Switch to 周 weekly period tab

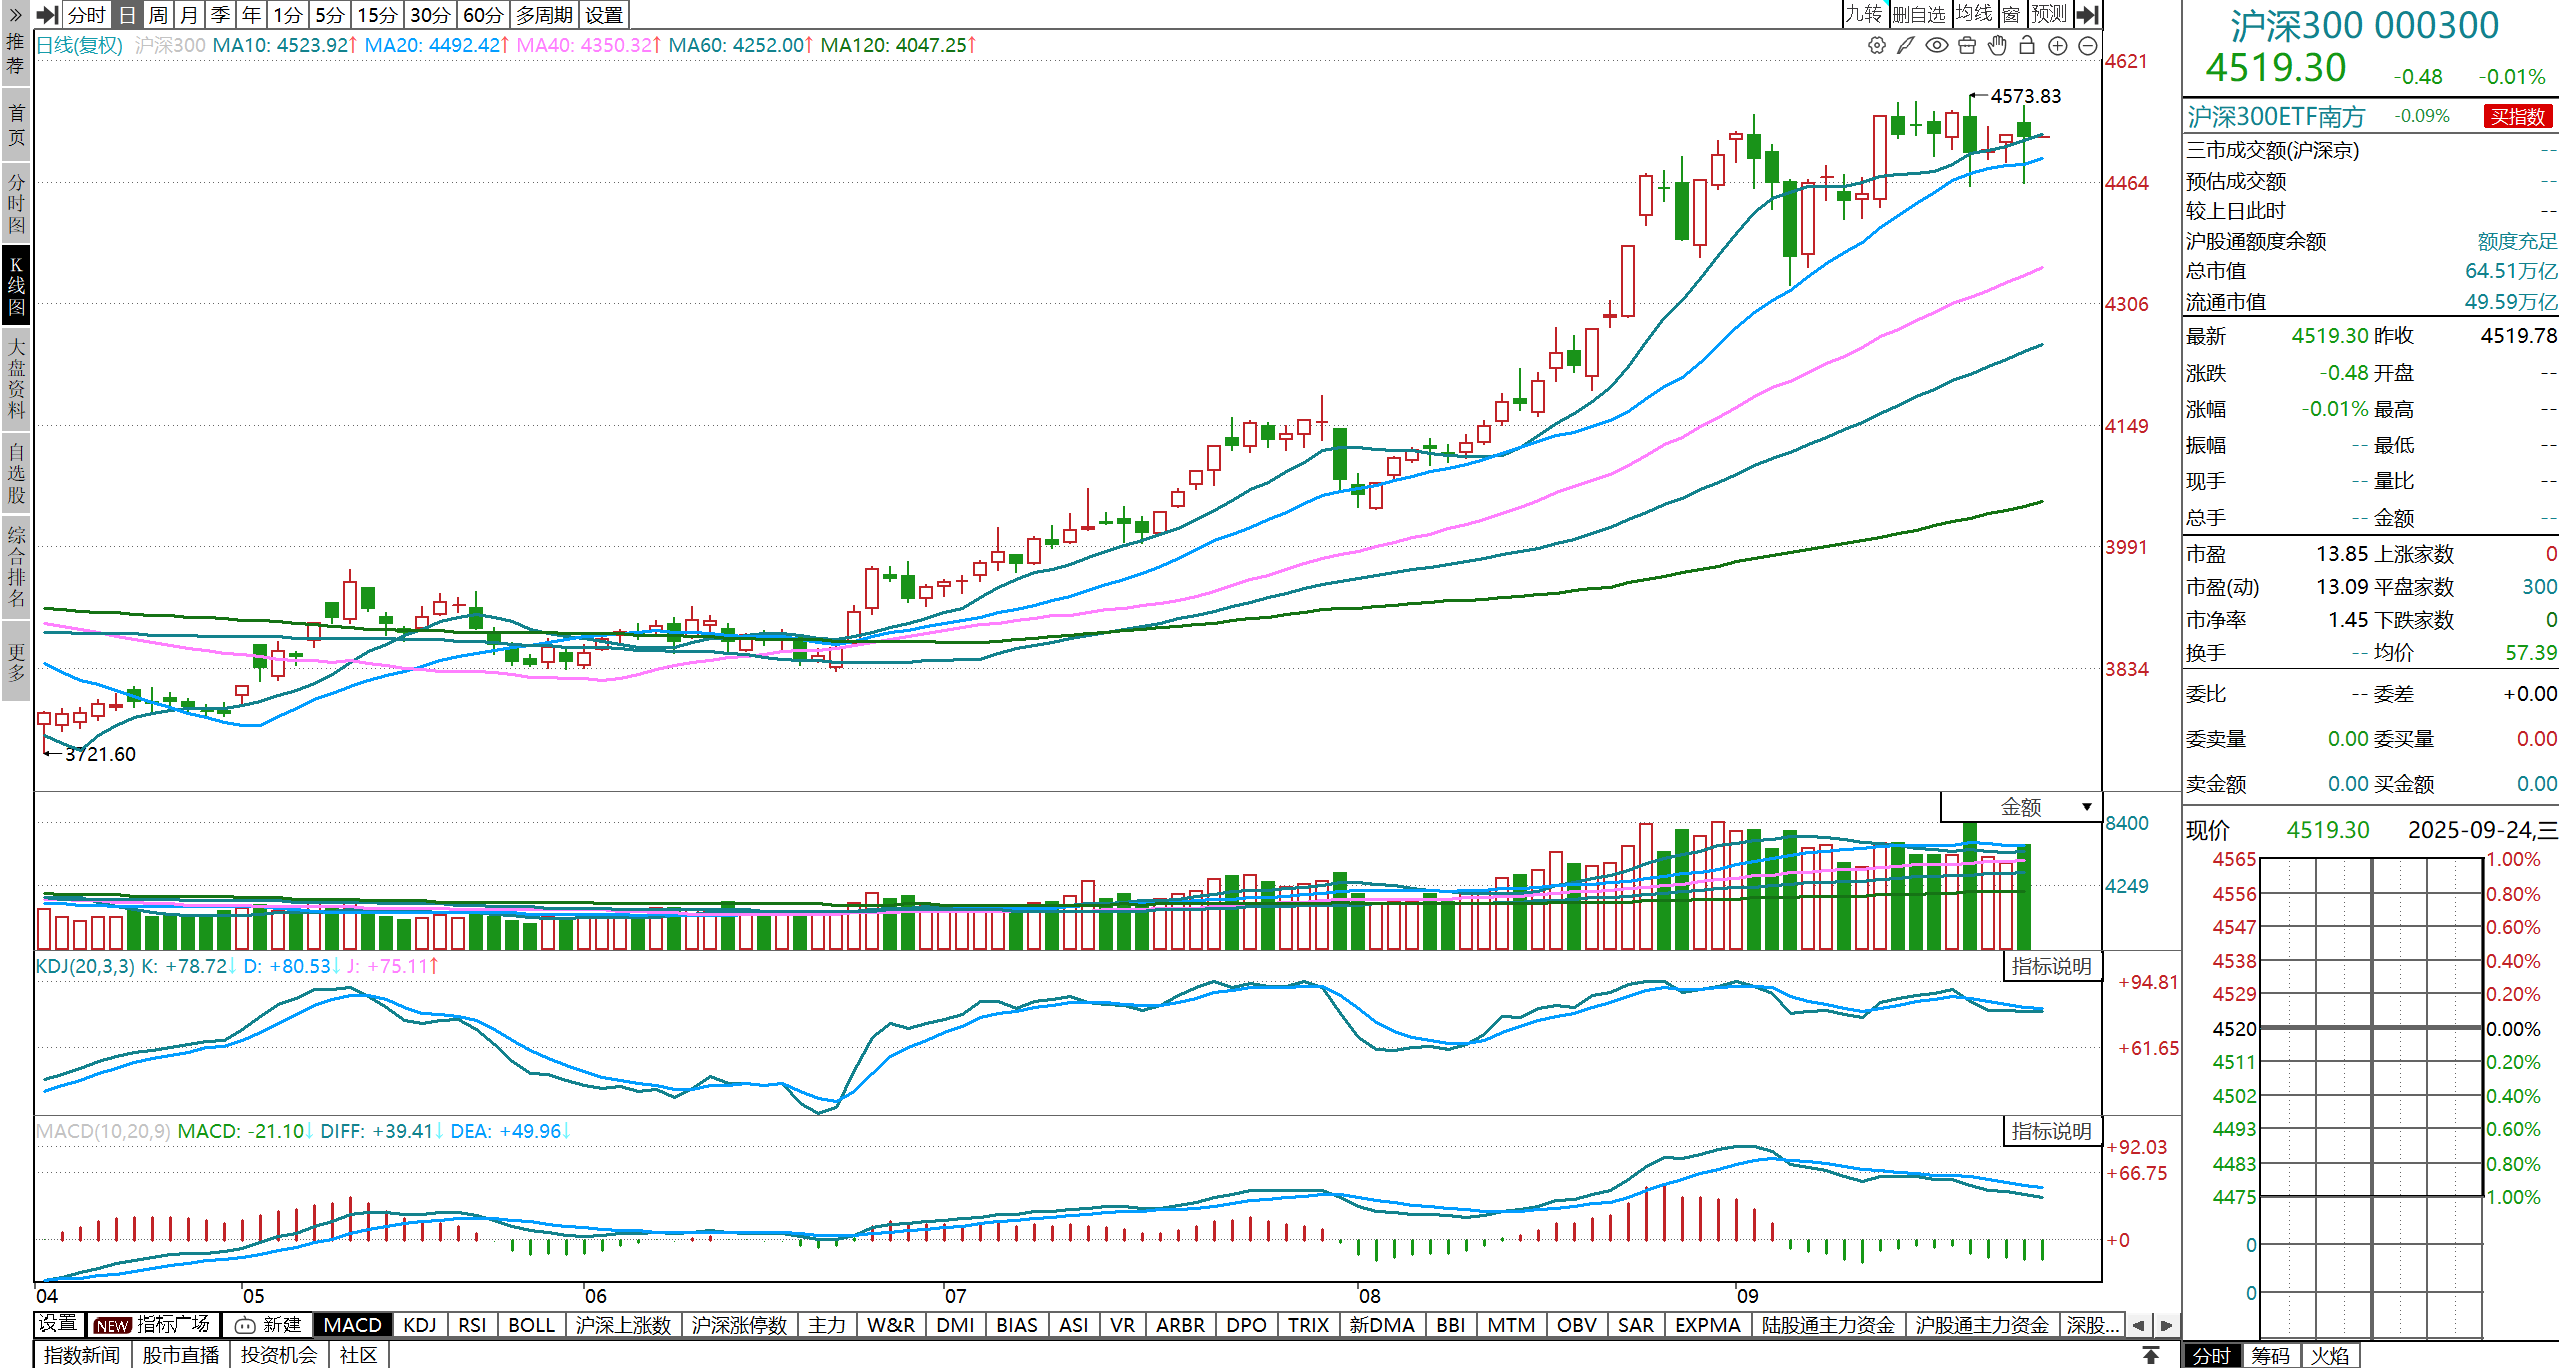pyautogui.click(x=158, y=15)
